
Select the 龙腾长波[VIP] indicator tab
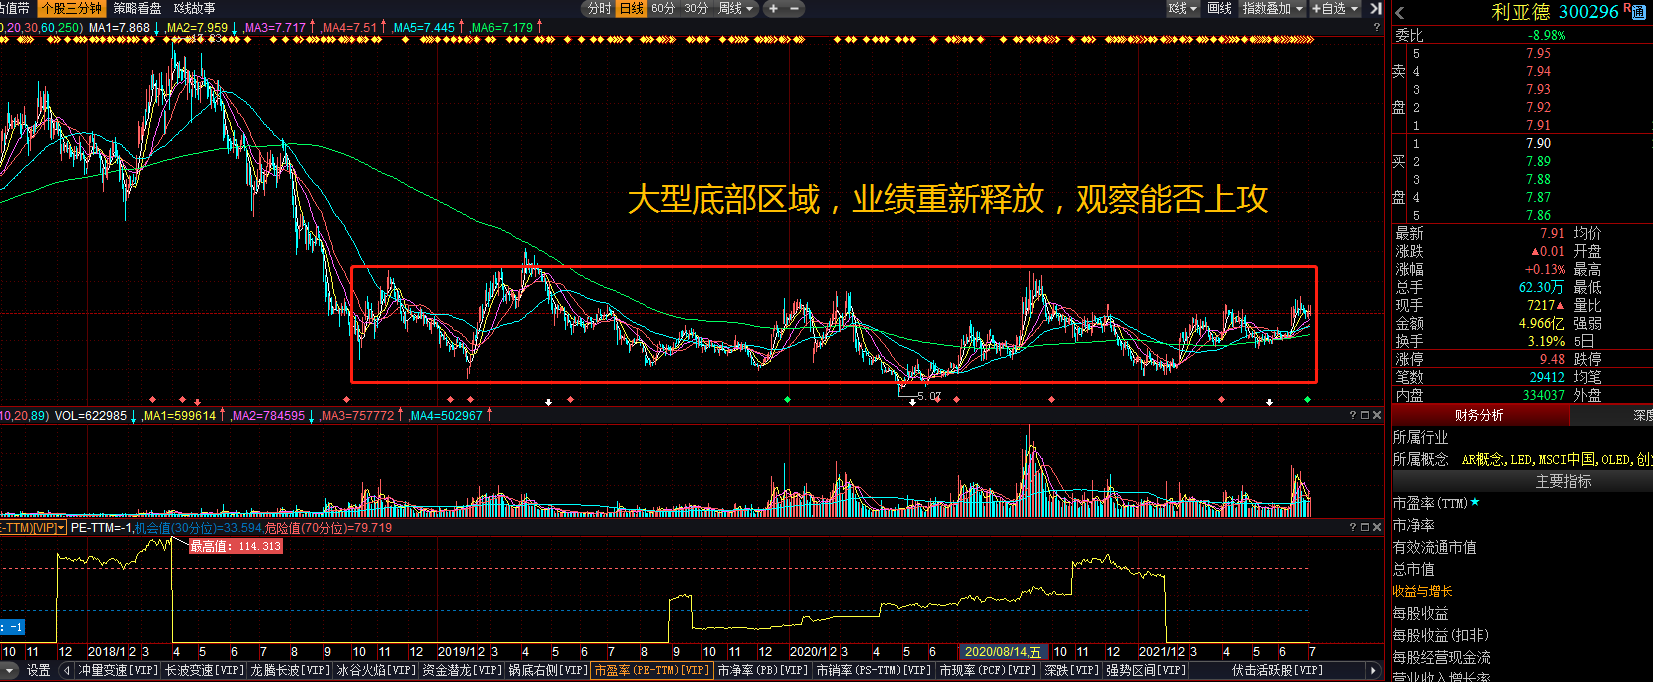click(290, 670)
